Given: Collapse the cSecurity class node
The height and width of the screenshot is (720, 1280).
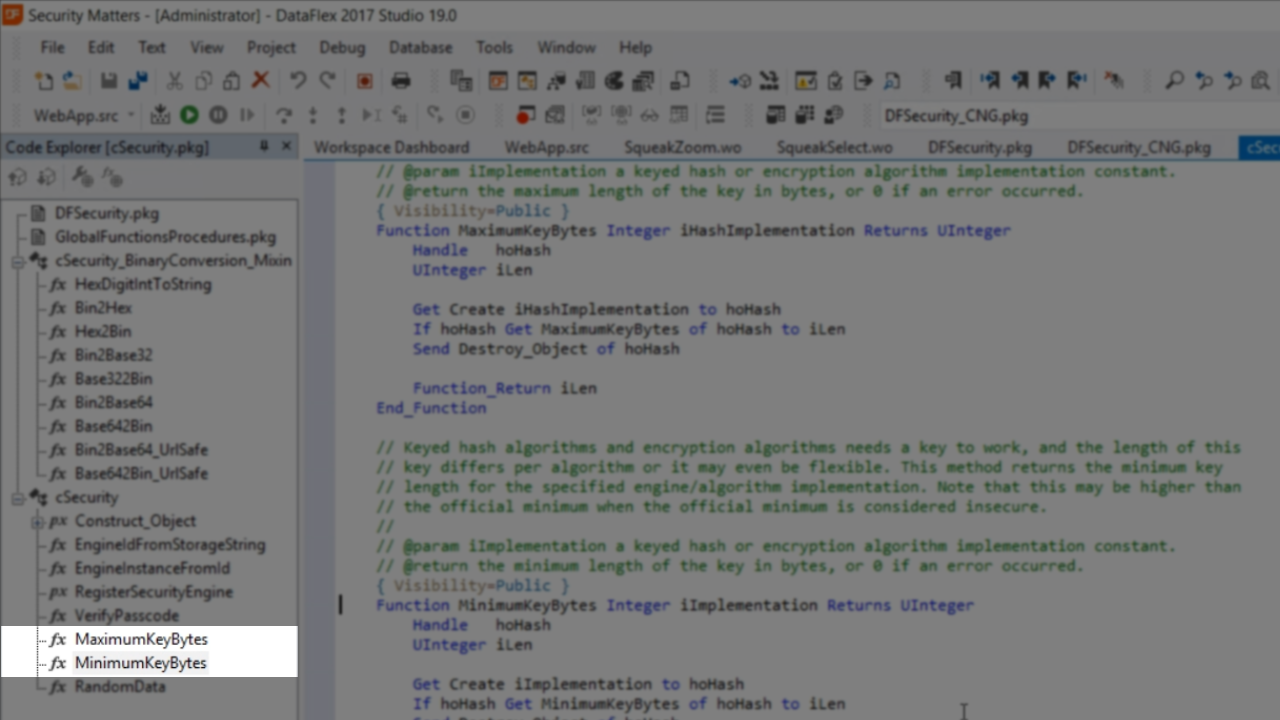Looking at the screenshot, I should [x=18, y=497].
